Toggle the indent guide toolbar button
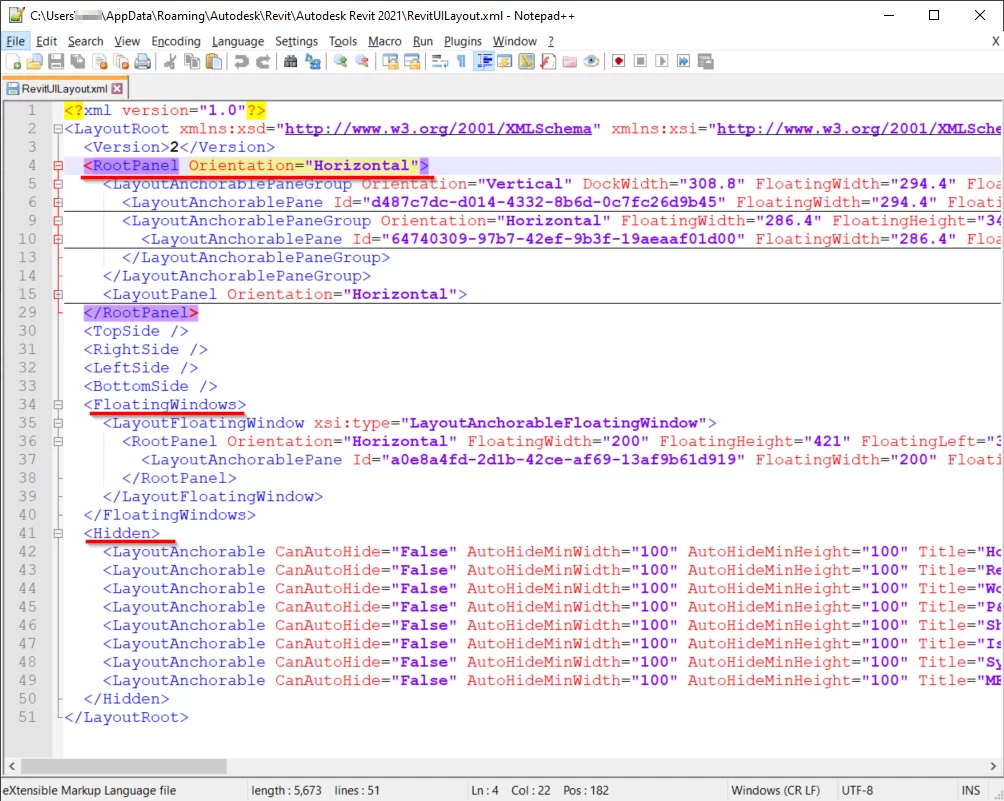Screen dimensions: 1004x801 484,62
